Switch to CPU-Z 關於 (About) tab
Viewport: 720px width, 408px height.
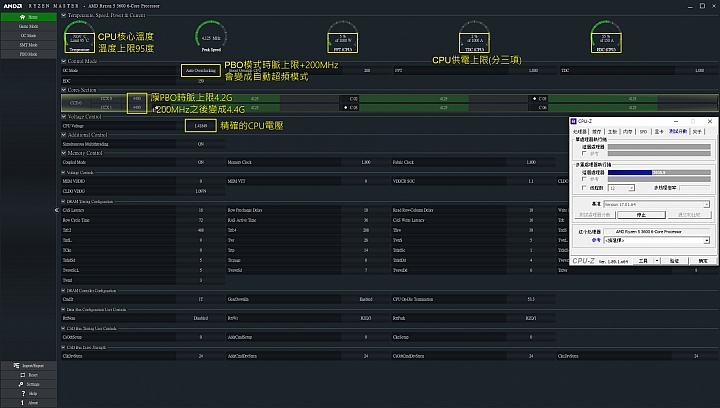697,132
